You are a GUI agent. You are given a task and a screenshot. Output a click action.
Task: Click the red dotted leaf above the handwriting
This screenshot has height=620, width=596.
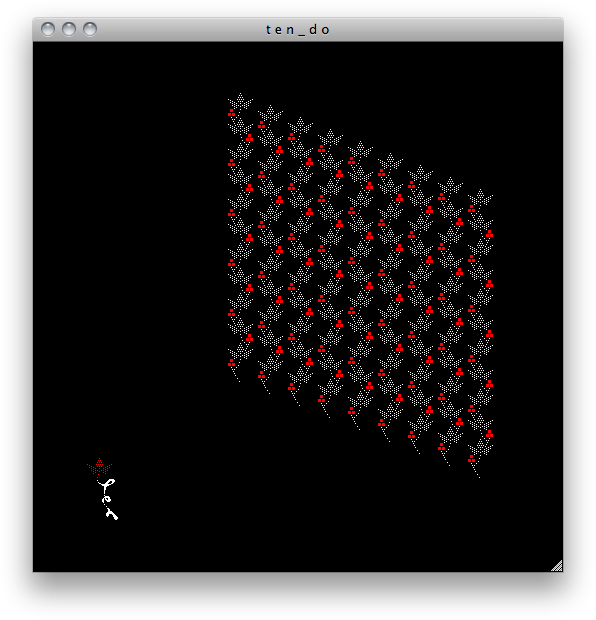pyautogui.click(x=99, y=467)
